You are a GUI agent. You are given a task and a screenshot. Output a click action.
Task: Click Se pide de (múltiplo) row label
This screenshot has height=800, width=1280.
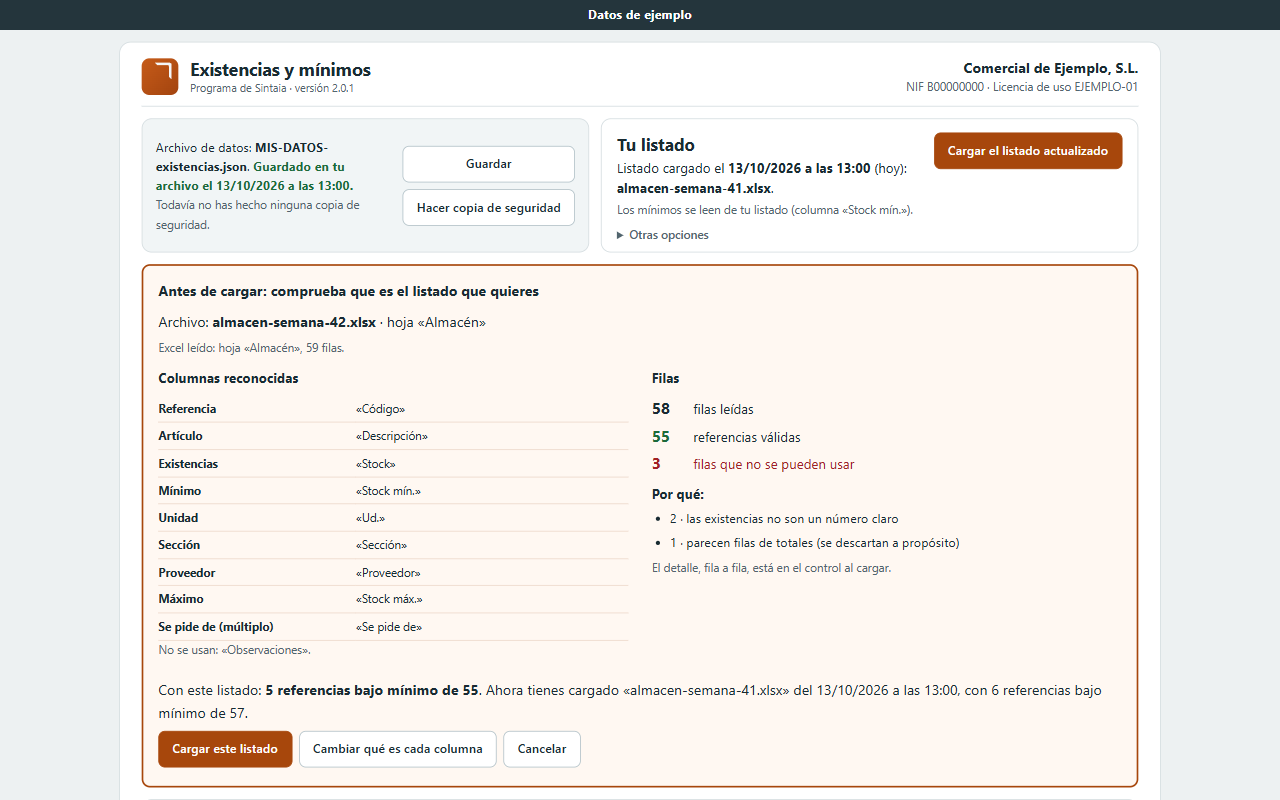(x=216, y=627)
